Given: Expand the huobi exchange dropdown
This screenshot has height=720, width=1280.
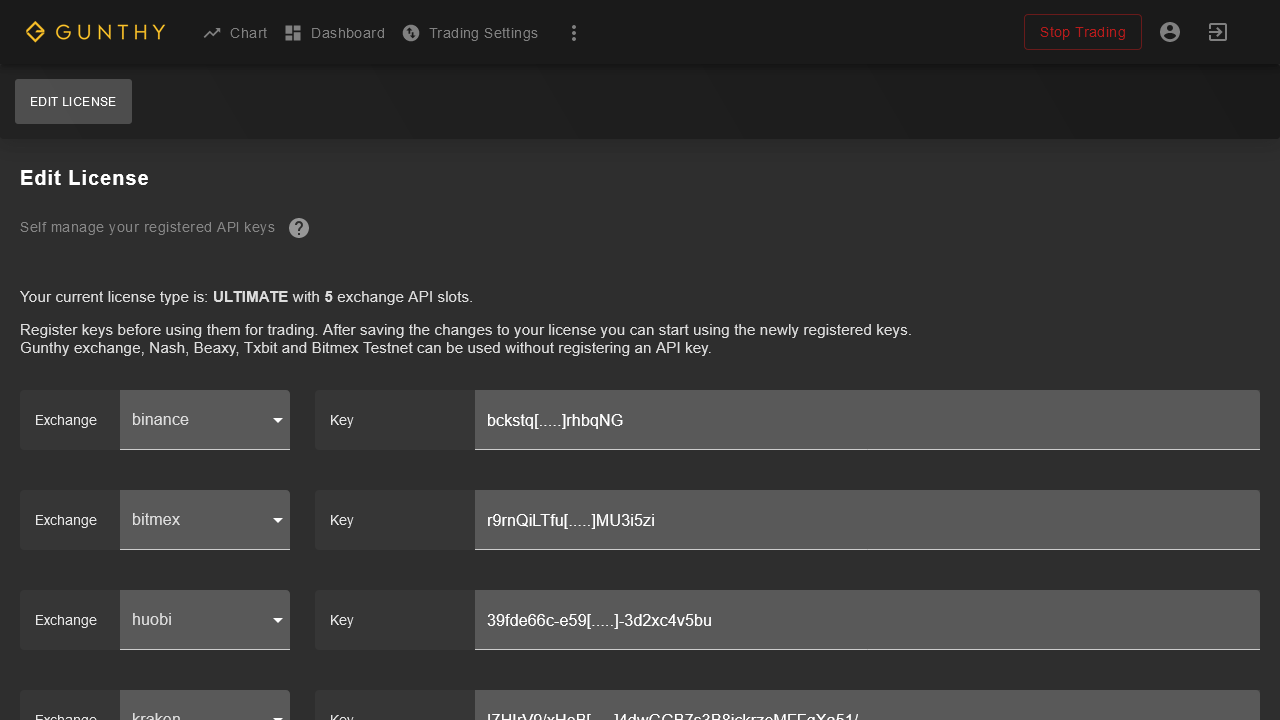Looking at the screenshot, I should point(205,620).
